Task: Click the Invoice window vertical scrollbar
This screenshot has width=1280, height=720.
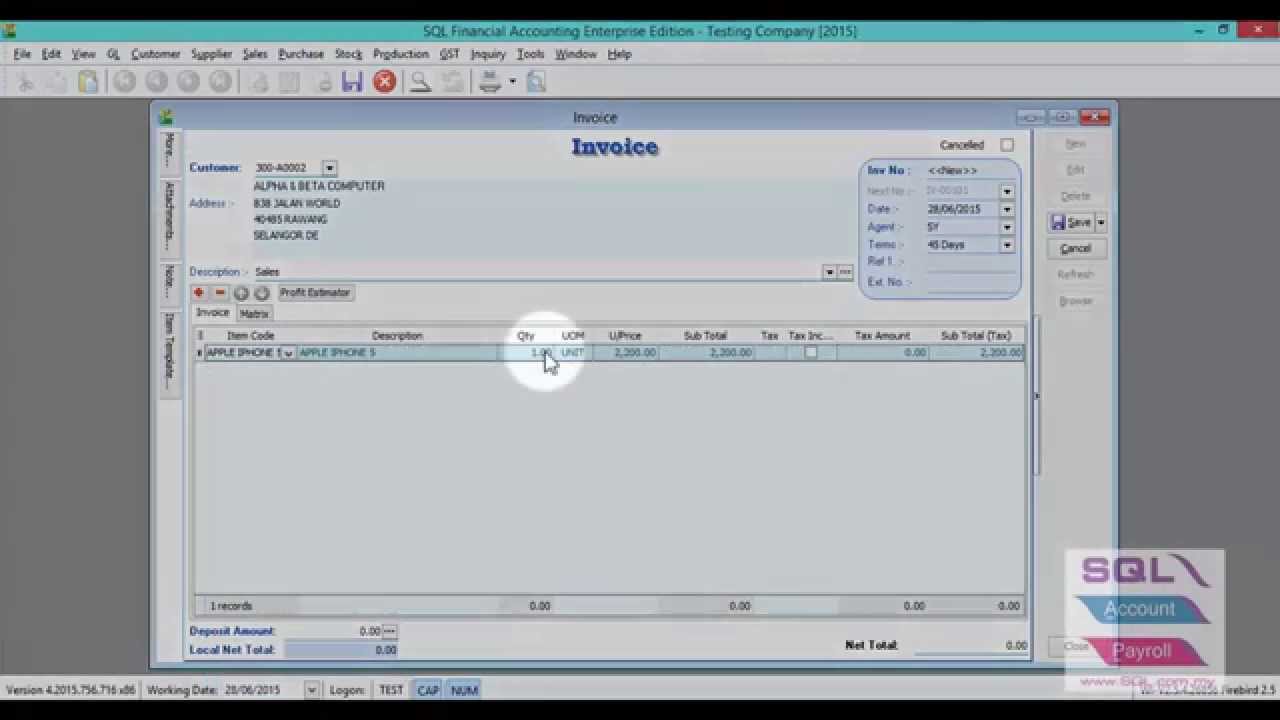Action: pyautogui.click(x=1036, y=396)
